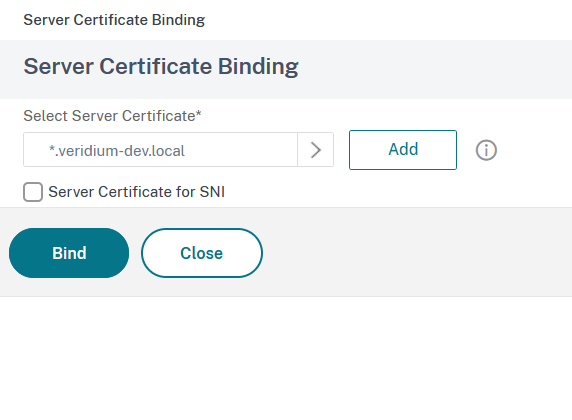Click the 'Server Certificate for SNI' label
572x420 pixels.
(x=136, y=192)
